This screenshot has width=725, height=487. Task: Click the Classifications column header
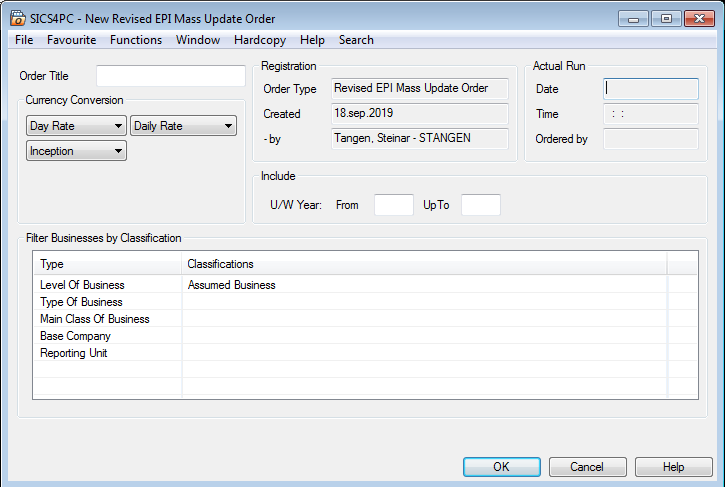(x=424, y=264)
